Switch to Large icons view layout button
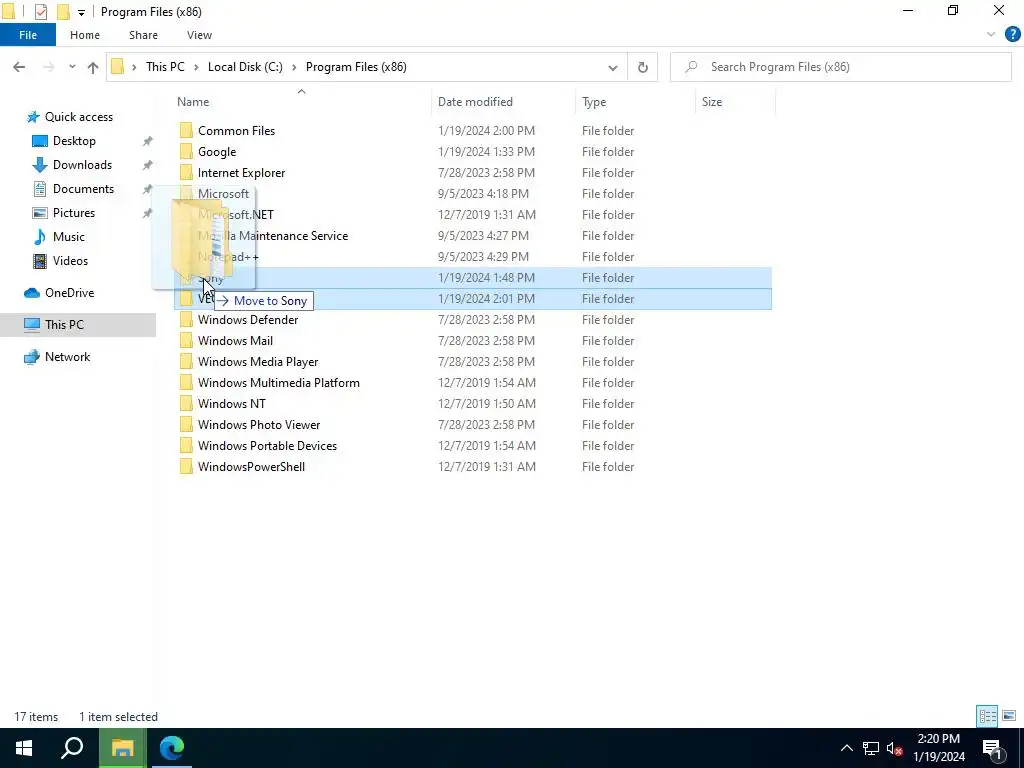The height and width of the screenshot is (768, 1024). click(1009, 716)
